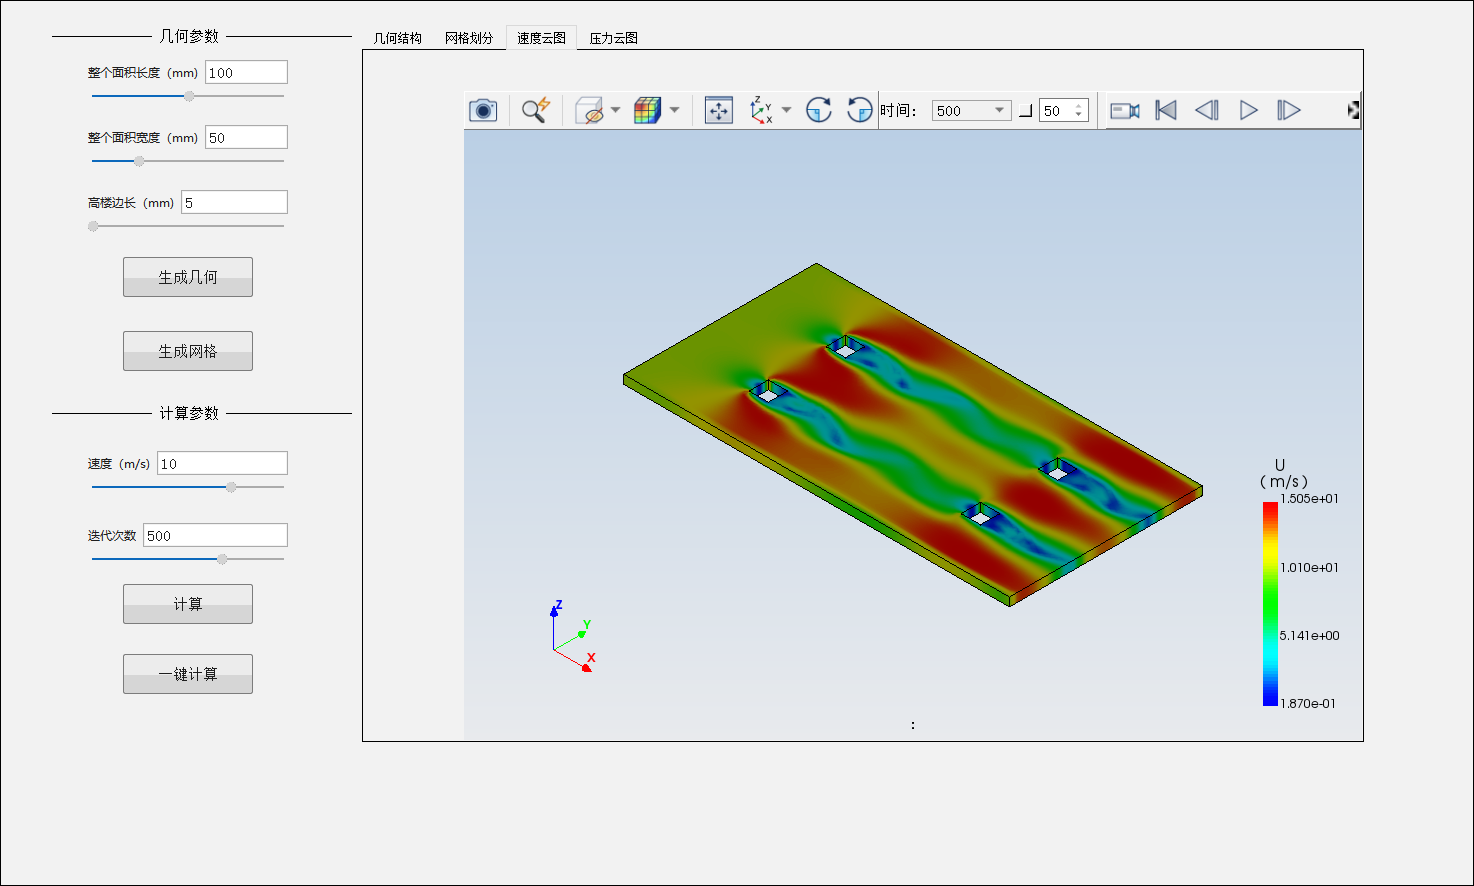Open dropdown arrow beside axis orientation icon
The width and height of the screenshot is (1474, 886).
786,110
